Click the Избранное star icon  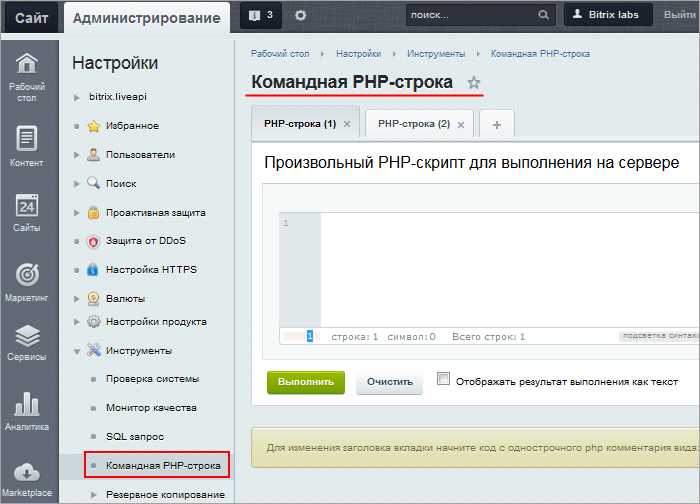click(x=93, y=126)
